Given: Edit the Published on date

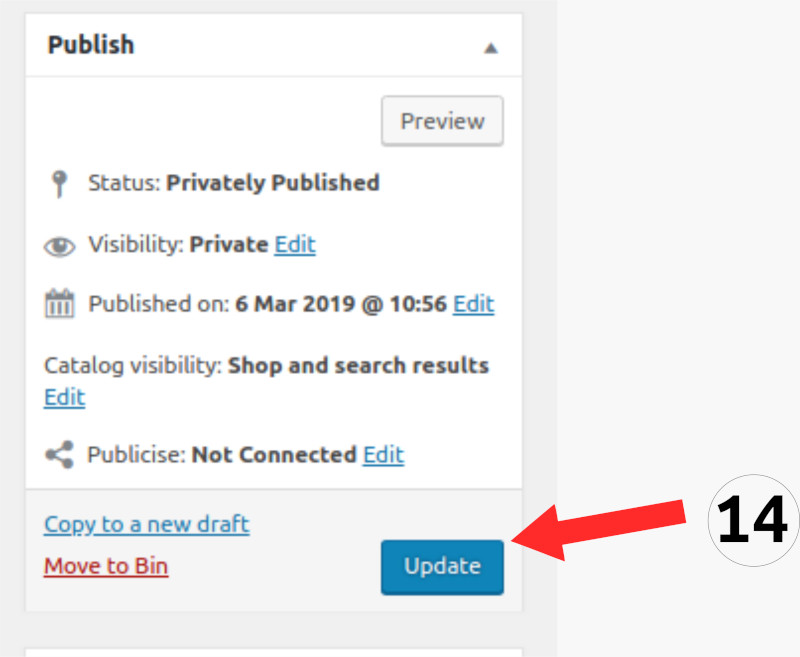Looking at the screenshot, I should pos(473,304).
